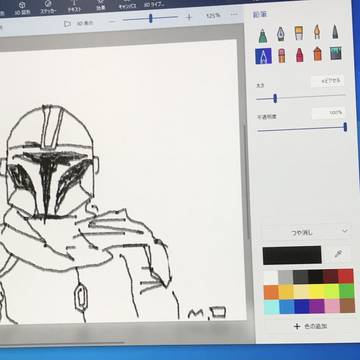This screenshot has width=360, height=360.
Task: Choose the orange color swatch
Action: [271, 292]
